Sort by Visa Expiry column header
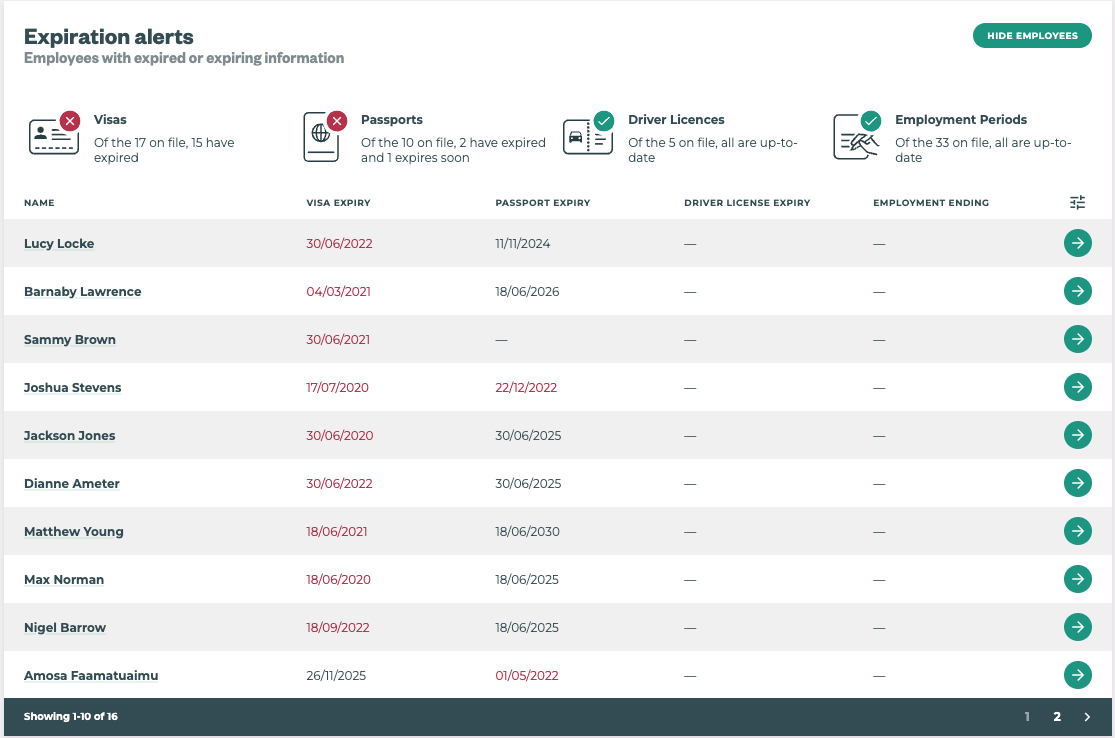 338,203
